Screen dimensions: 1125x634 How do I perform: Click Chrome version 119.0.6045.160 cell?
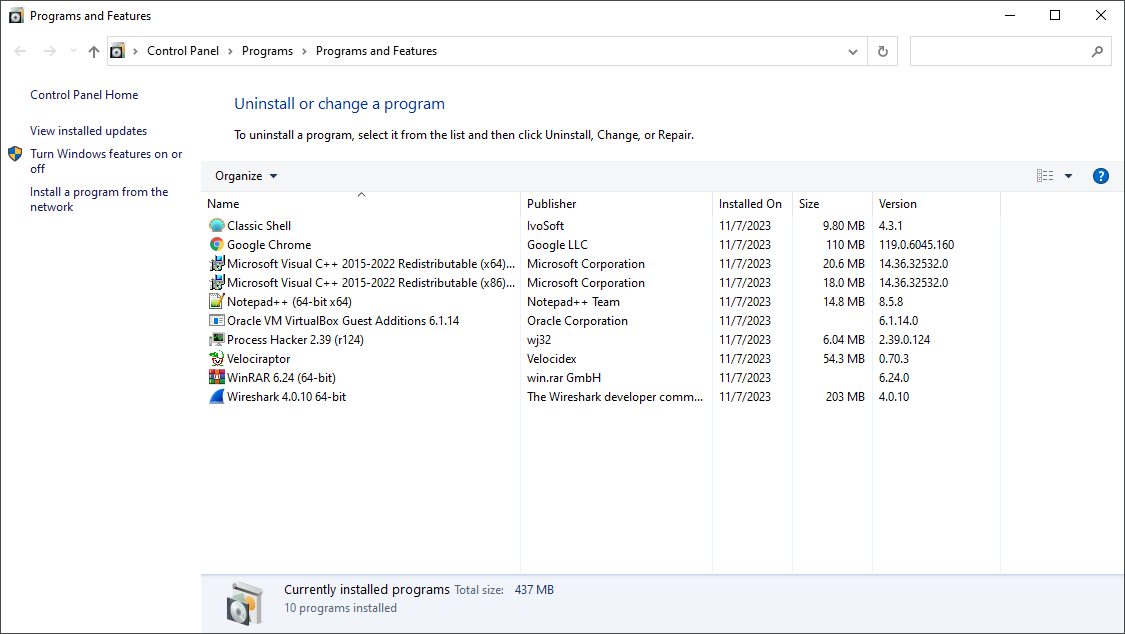(916, 245)
